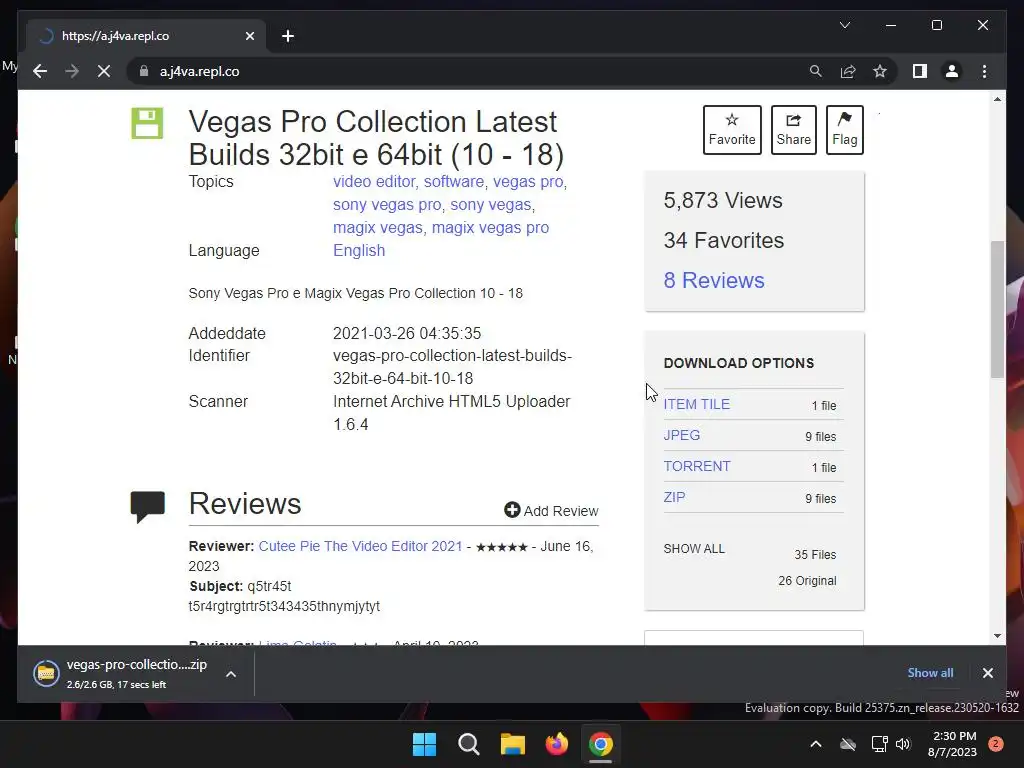Click the English language link

pyautogui.click(x=359, y=250)
